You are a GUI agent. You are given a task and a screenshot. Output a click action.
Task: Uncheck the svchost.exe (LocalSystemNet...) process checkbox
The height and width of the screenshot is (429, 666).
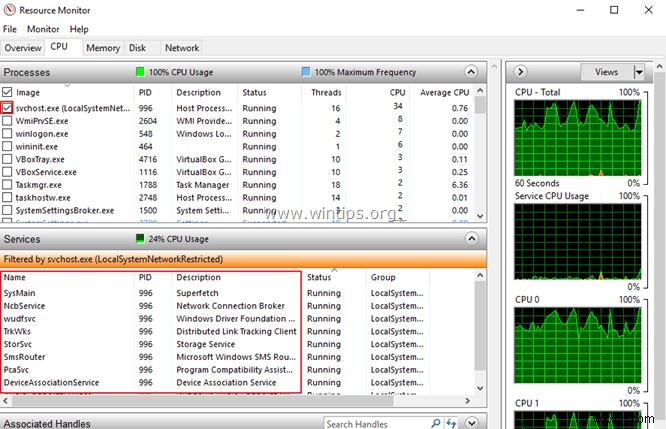(7, 107)
